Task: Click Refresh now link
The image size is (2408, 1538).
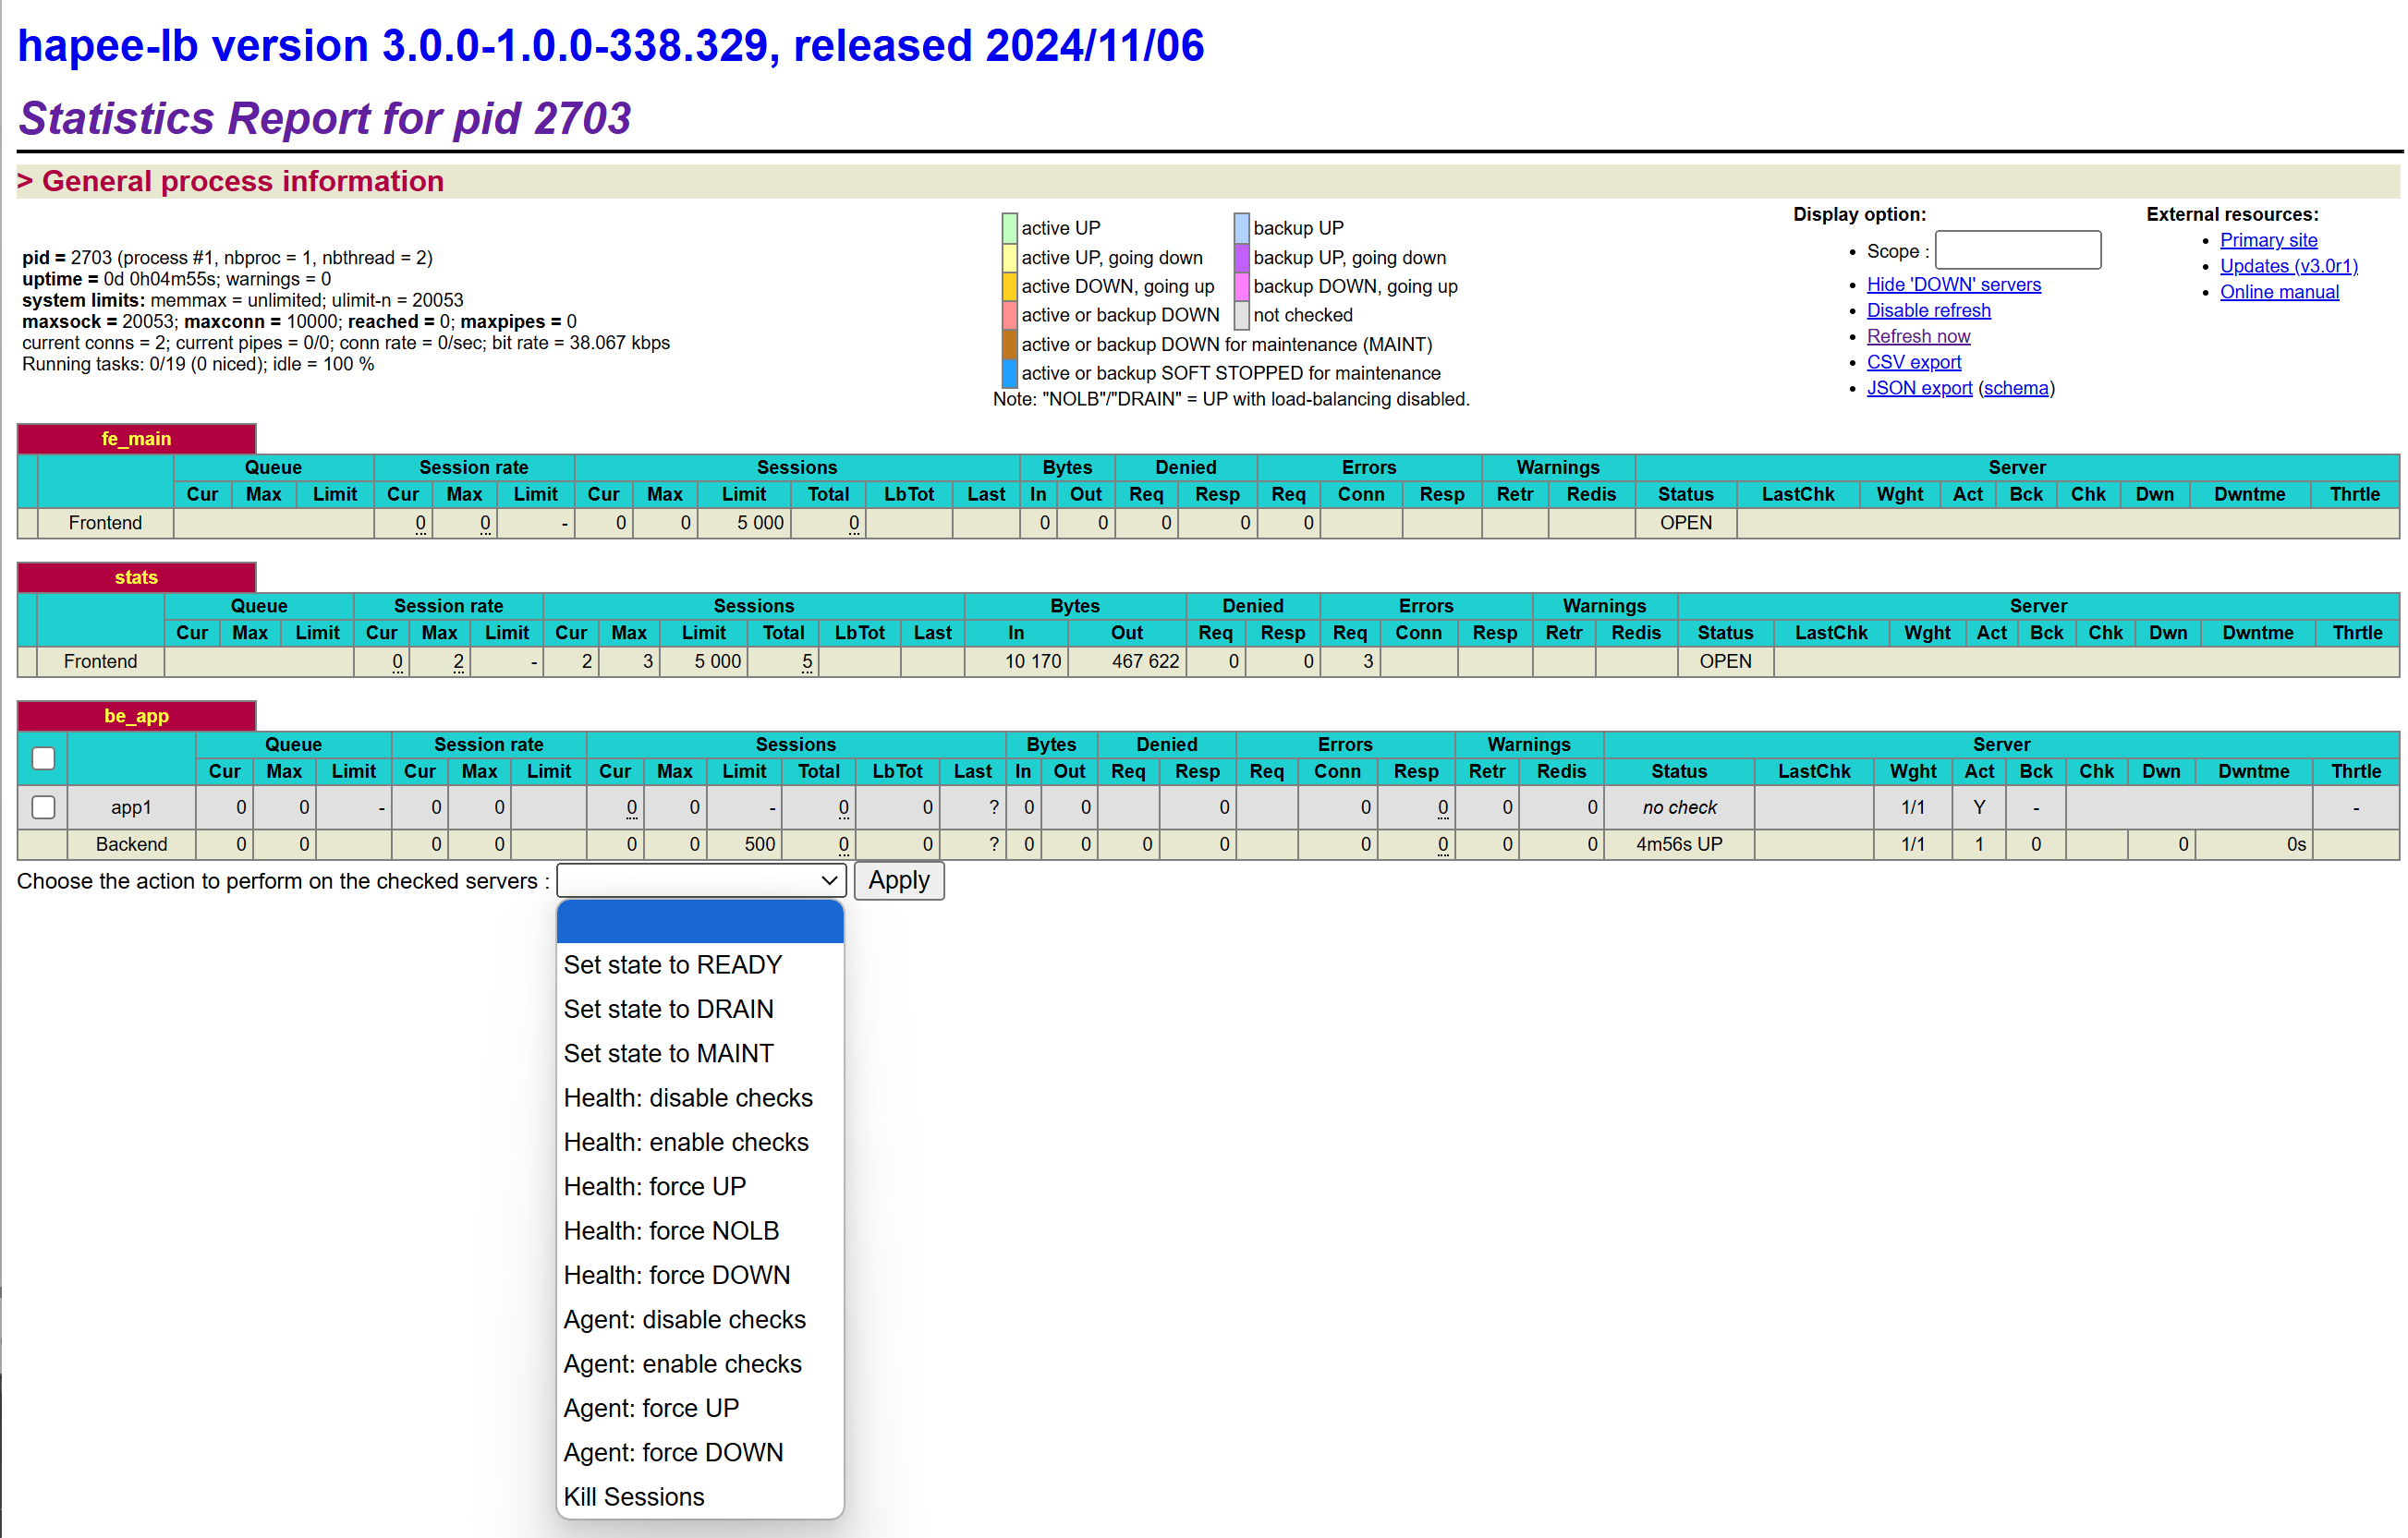Action: pos(1918,336)
